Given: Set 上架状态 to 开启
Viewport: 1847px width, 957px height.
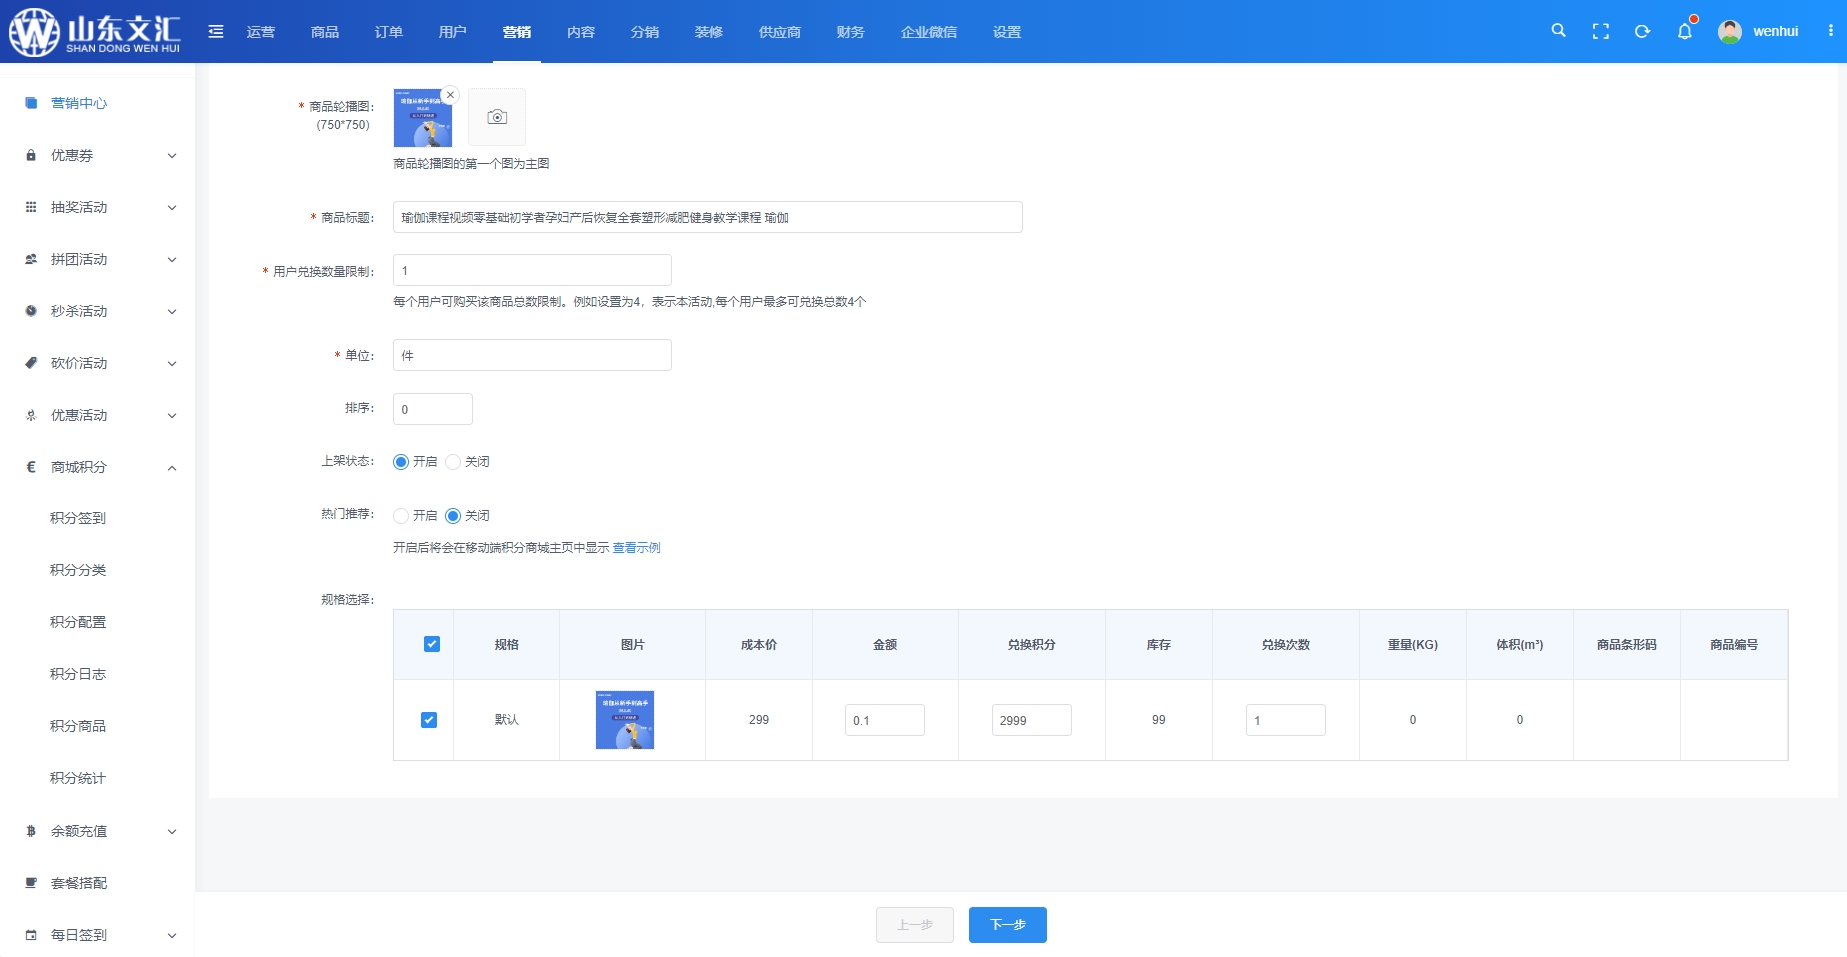Looking at the screenshot, I should pyautogui.click(x=401, y=462).
